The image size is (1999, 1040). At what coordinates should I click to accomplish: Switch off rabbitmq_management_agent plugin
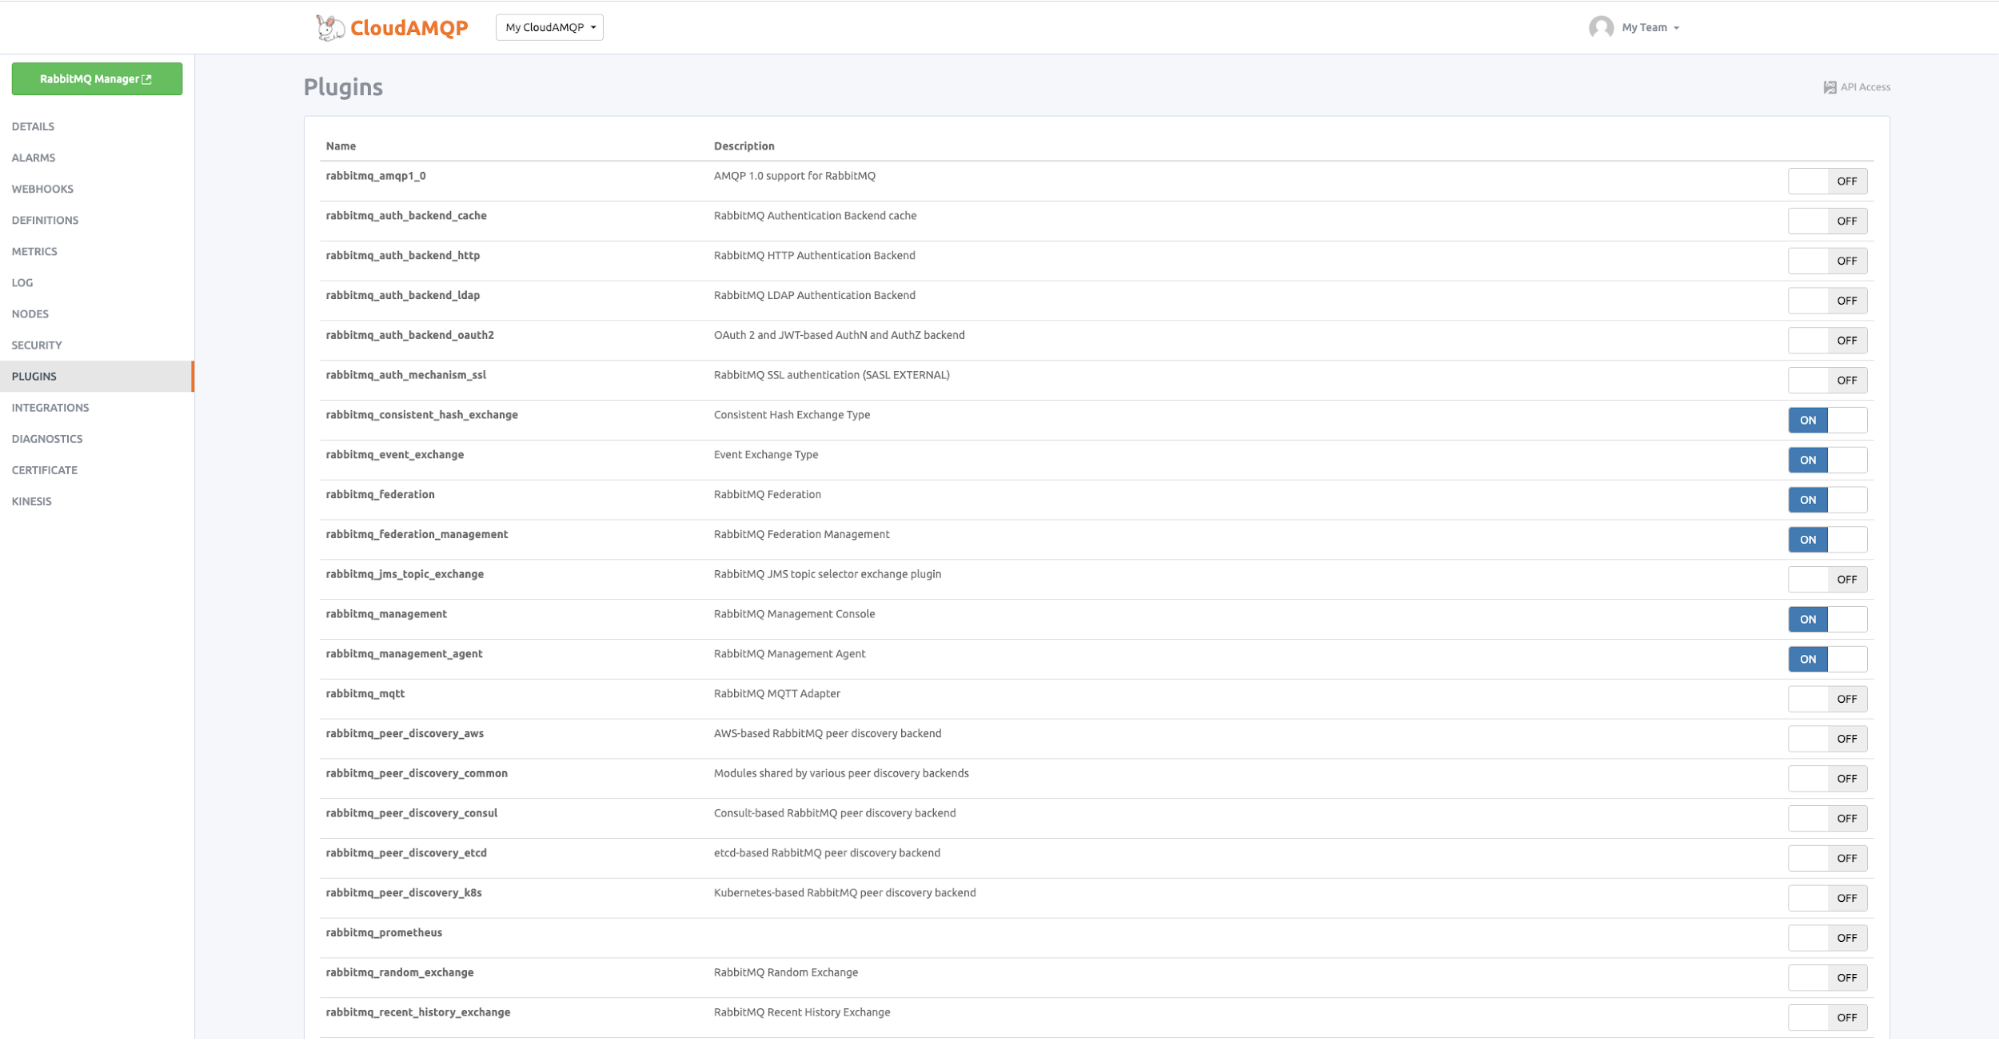pyautogui.click(x=1827, y=660)
